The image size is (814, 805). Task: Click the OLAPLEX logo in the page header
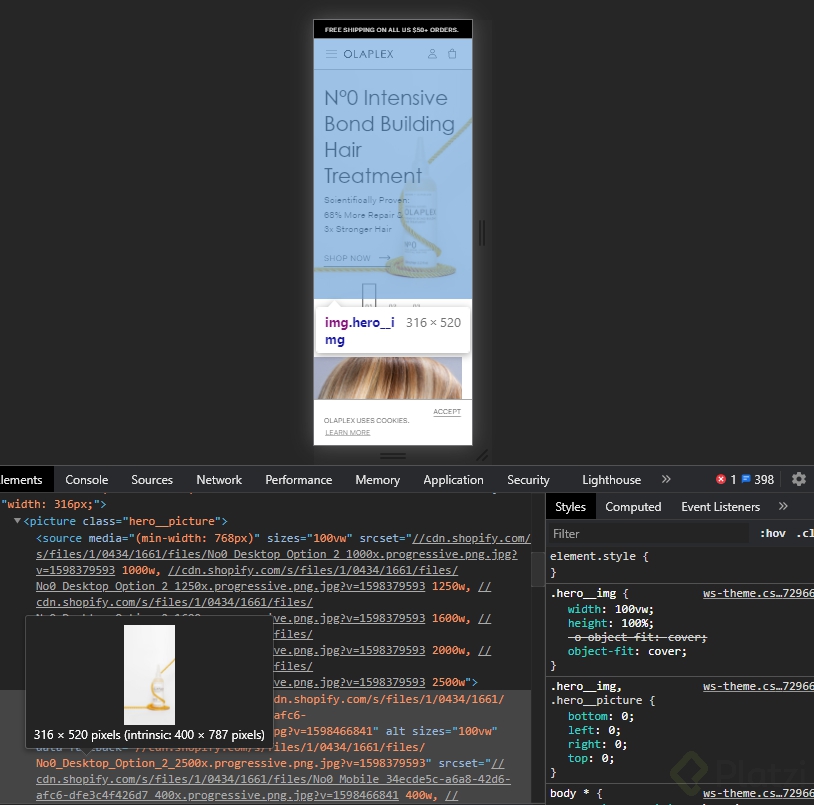(368, 54)
